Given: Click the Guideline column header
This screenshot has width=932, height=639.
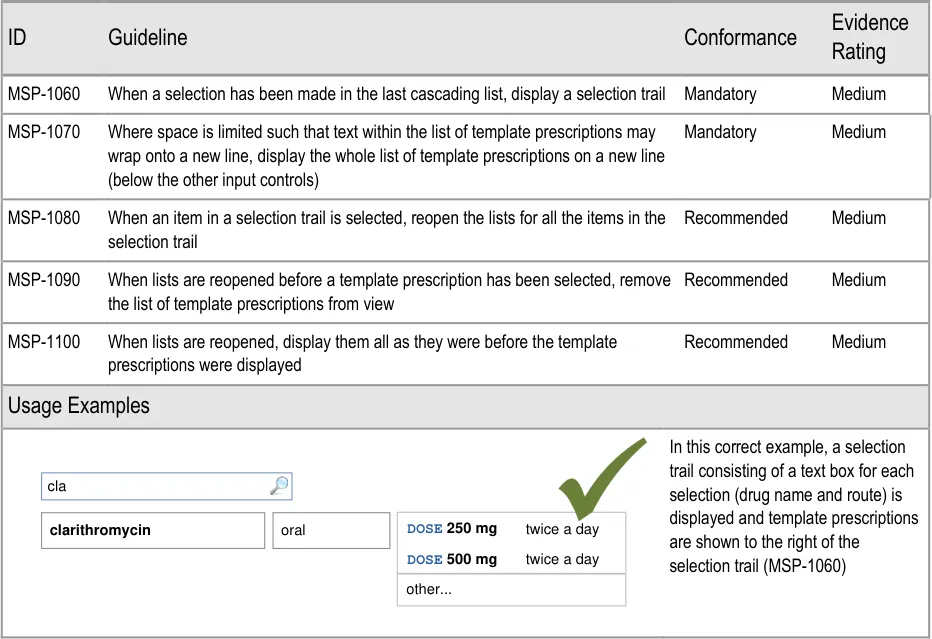Looking at the screenshot, I should point(147,38).
